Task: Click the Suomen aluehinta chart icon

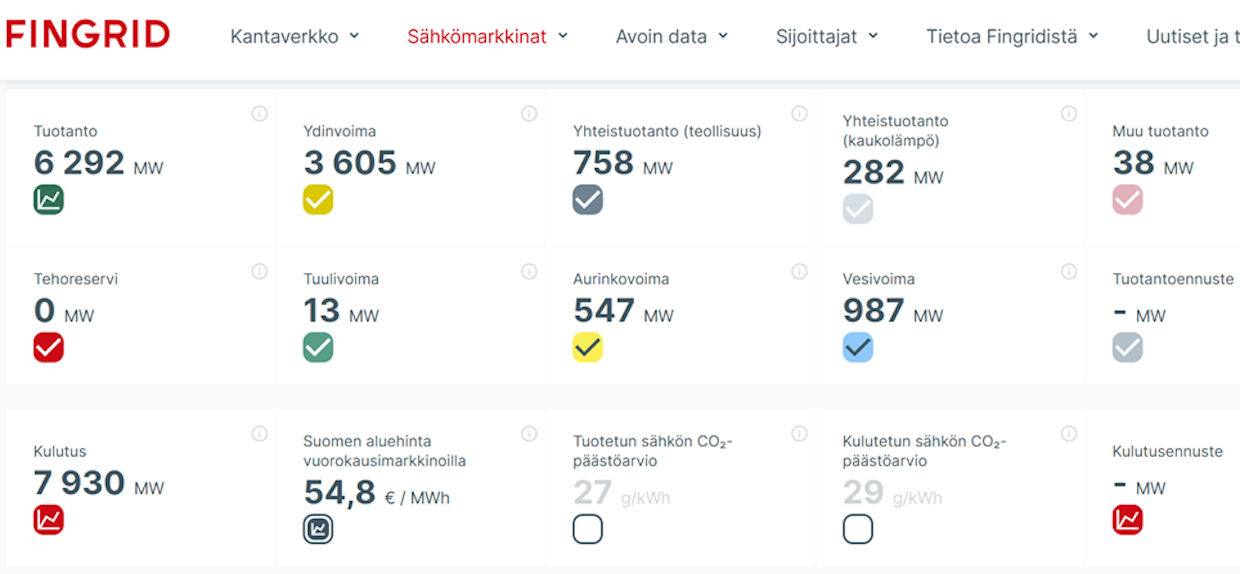Action: coord(318,529)
